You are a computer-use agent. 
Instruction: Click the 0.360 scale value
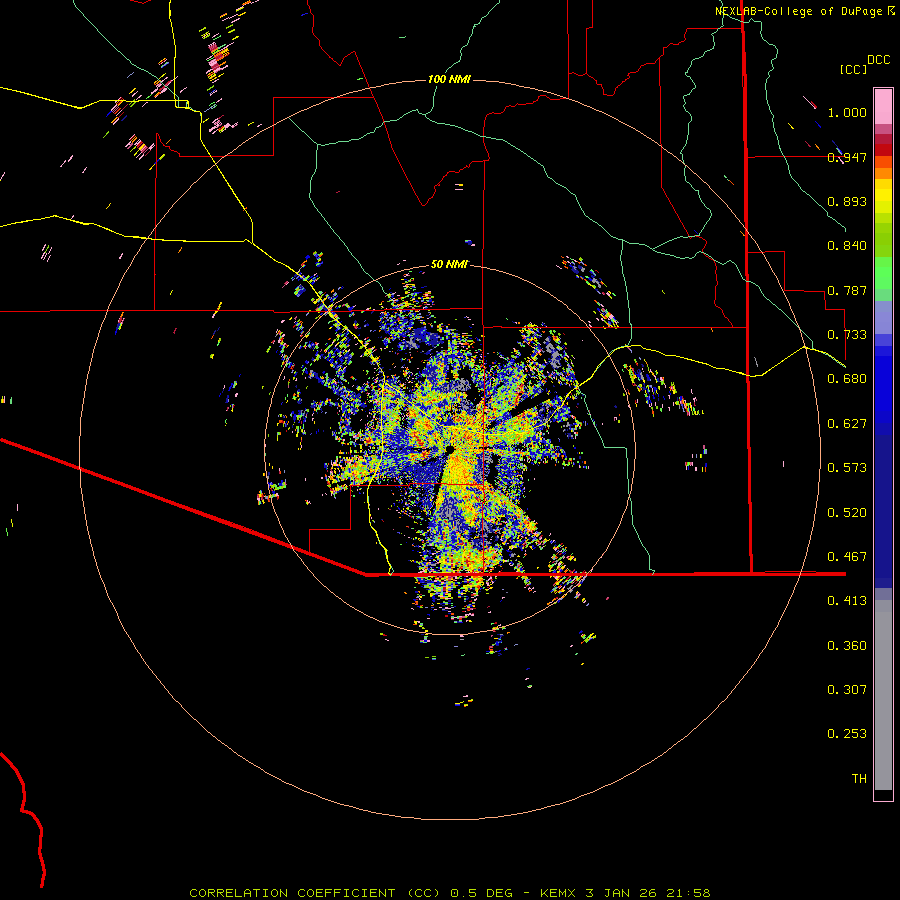point(847,646)
